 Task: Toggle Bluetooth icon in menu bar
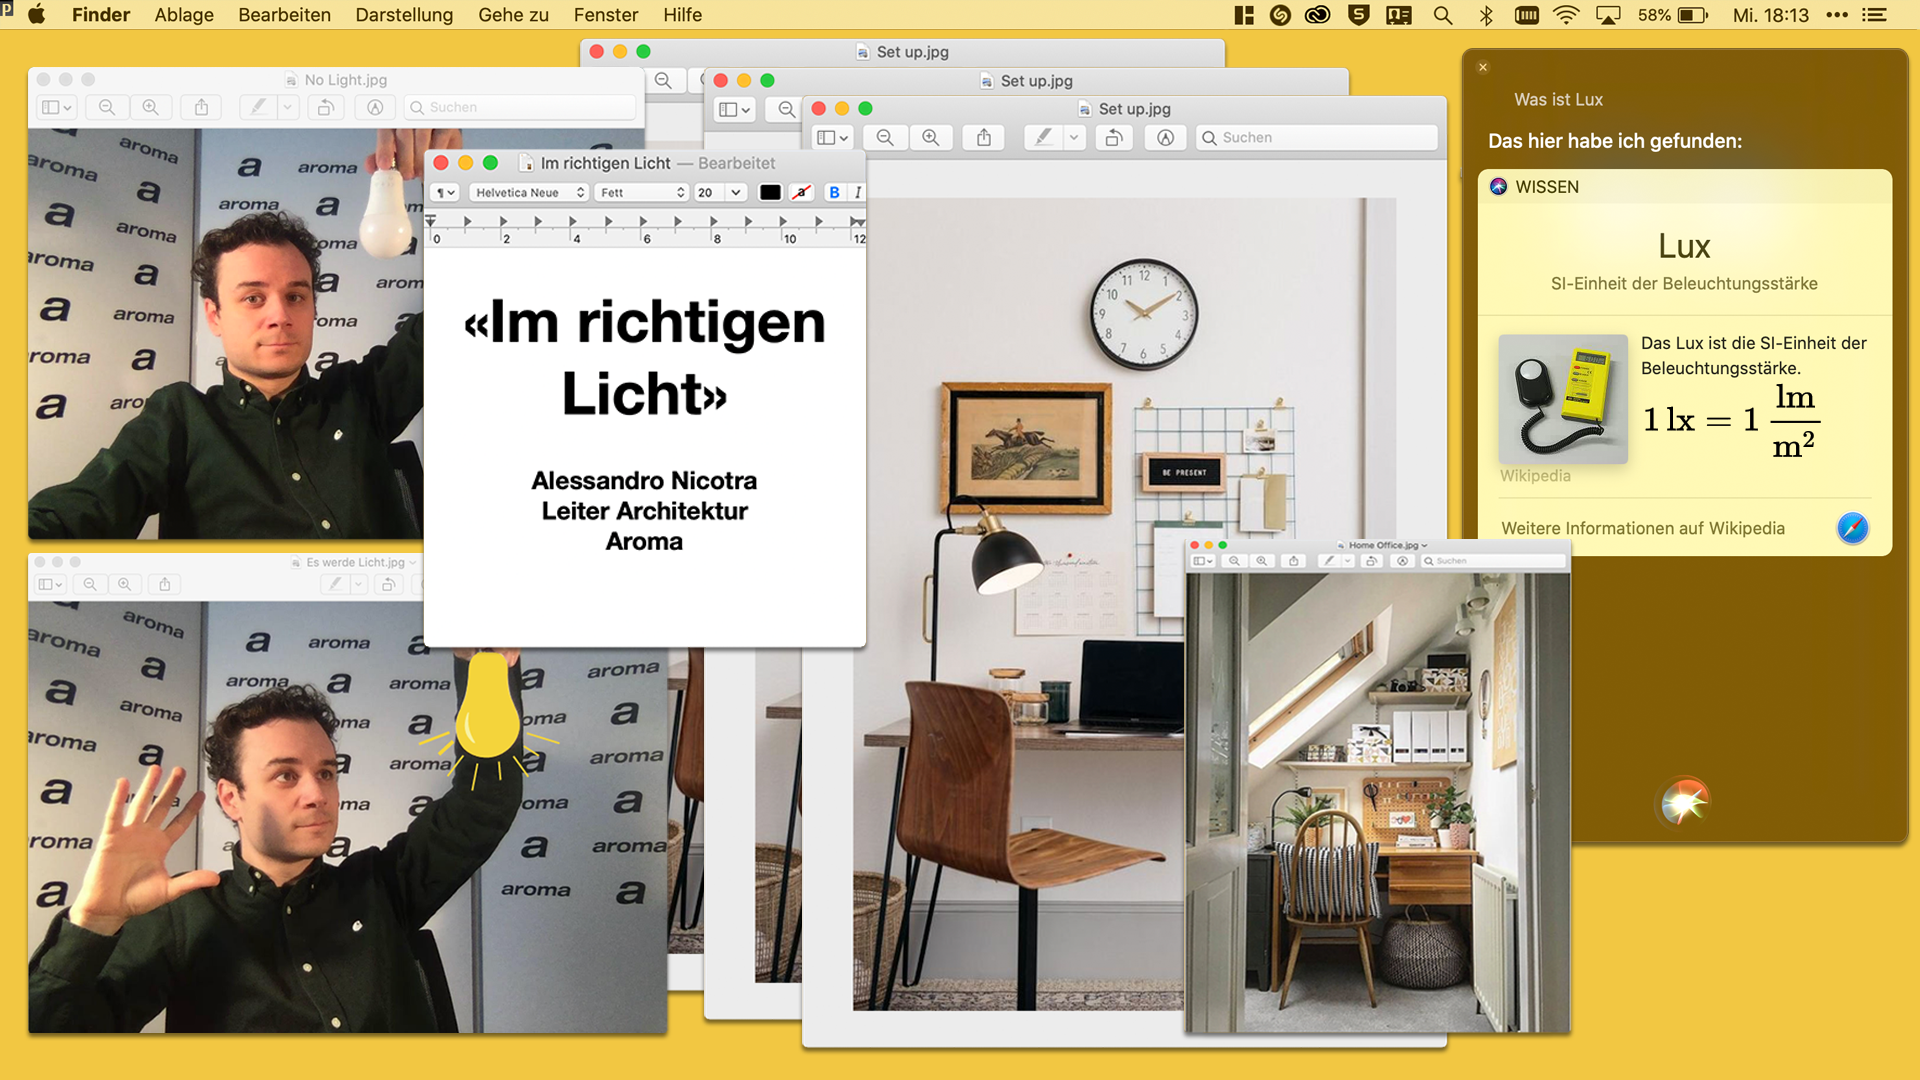click(1486, 15)
